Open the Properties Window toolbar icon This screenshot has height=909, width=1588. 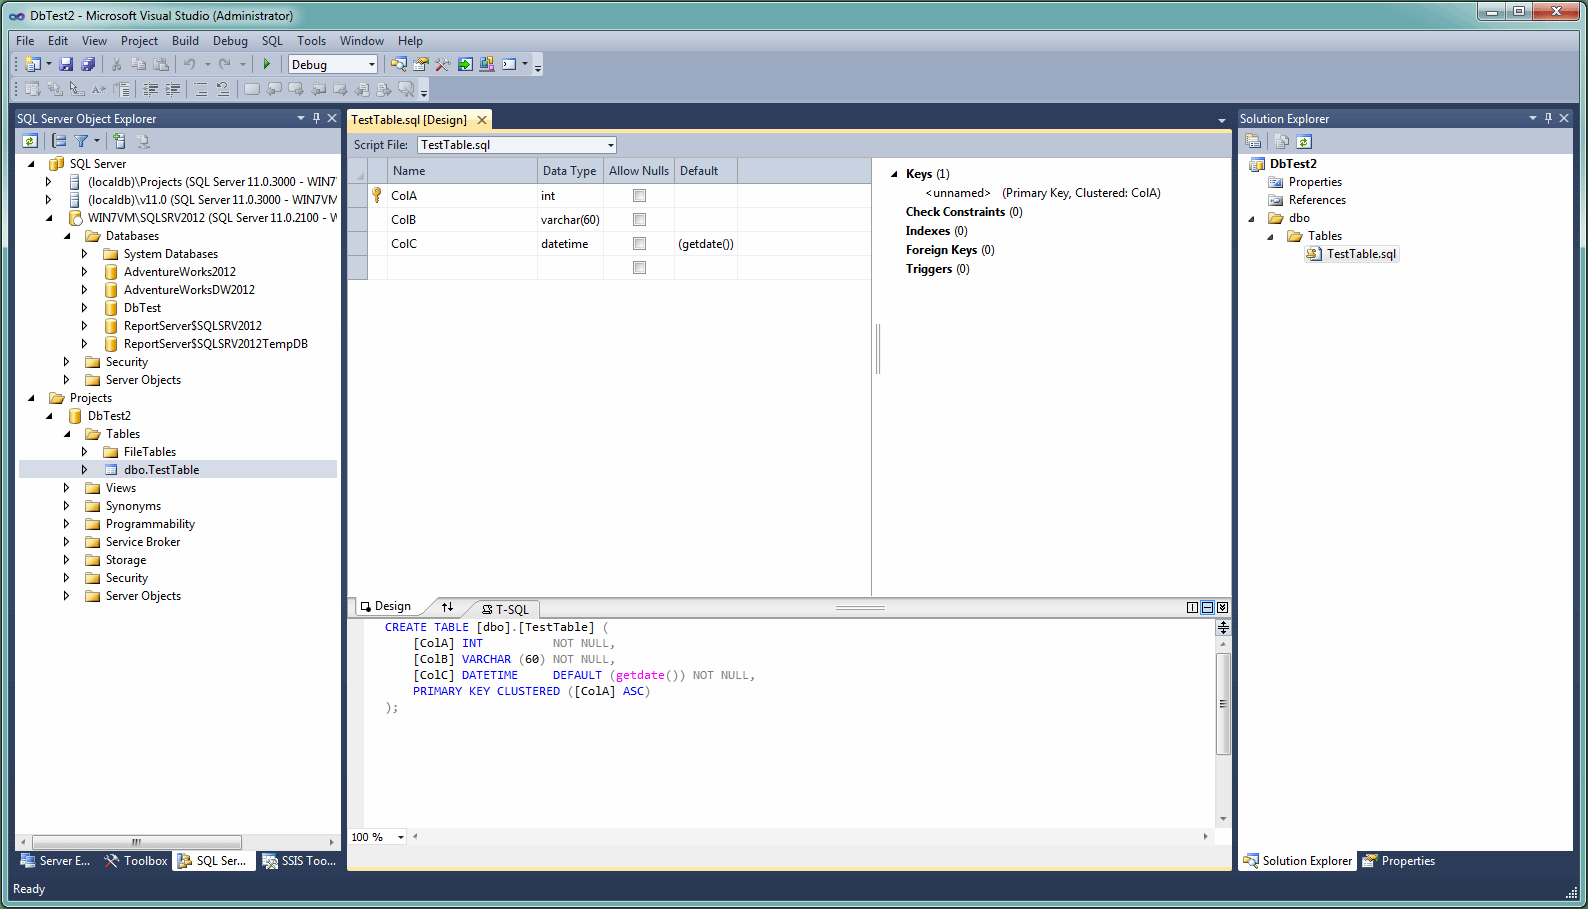[x=421, y=64]
